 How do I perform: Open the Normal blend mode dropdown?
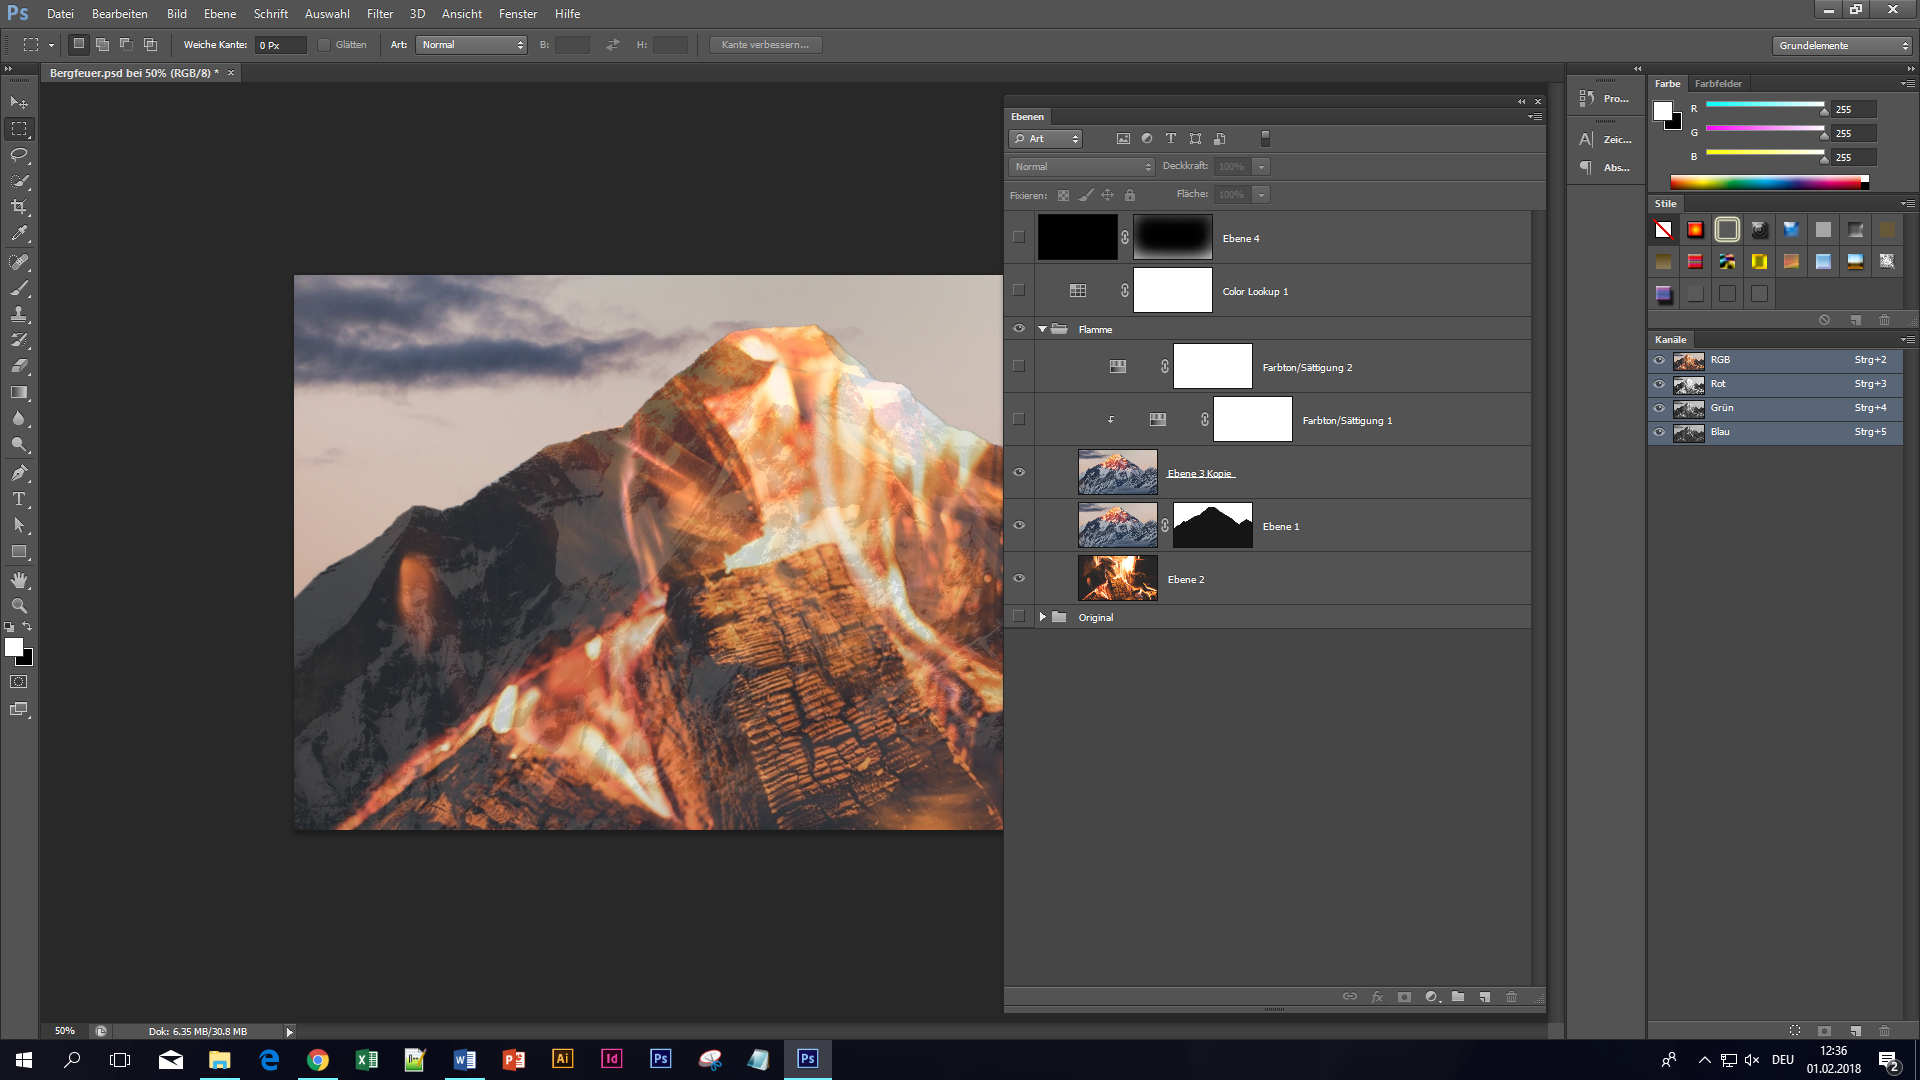tap(1080, 166)
